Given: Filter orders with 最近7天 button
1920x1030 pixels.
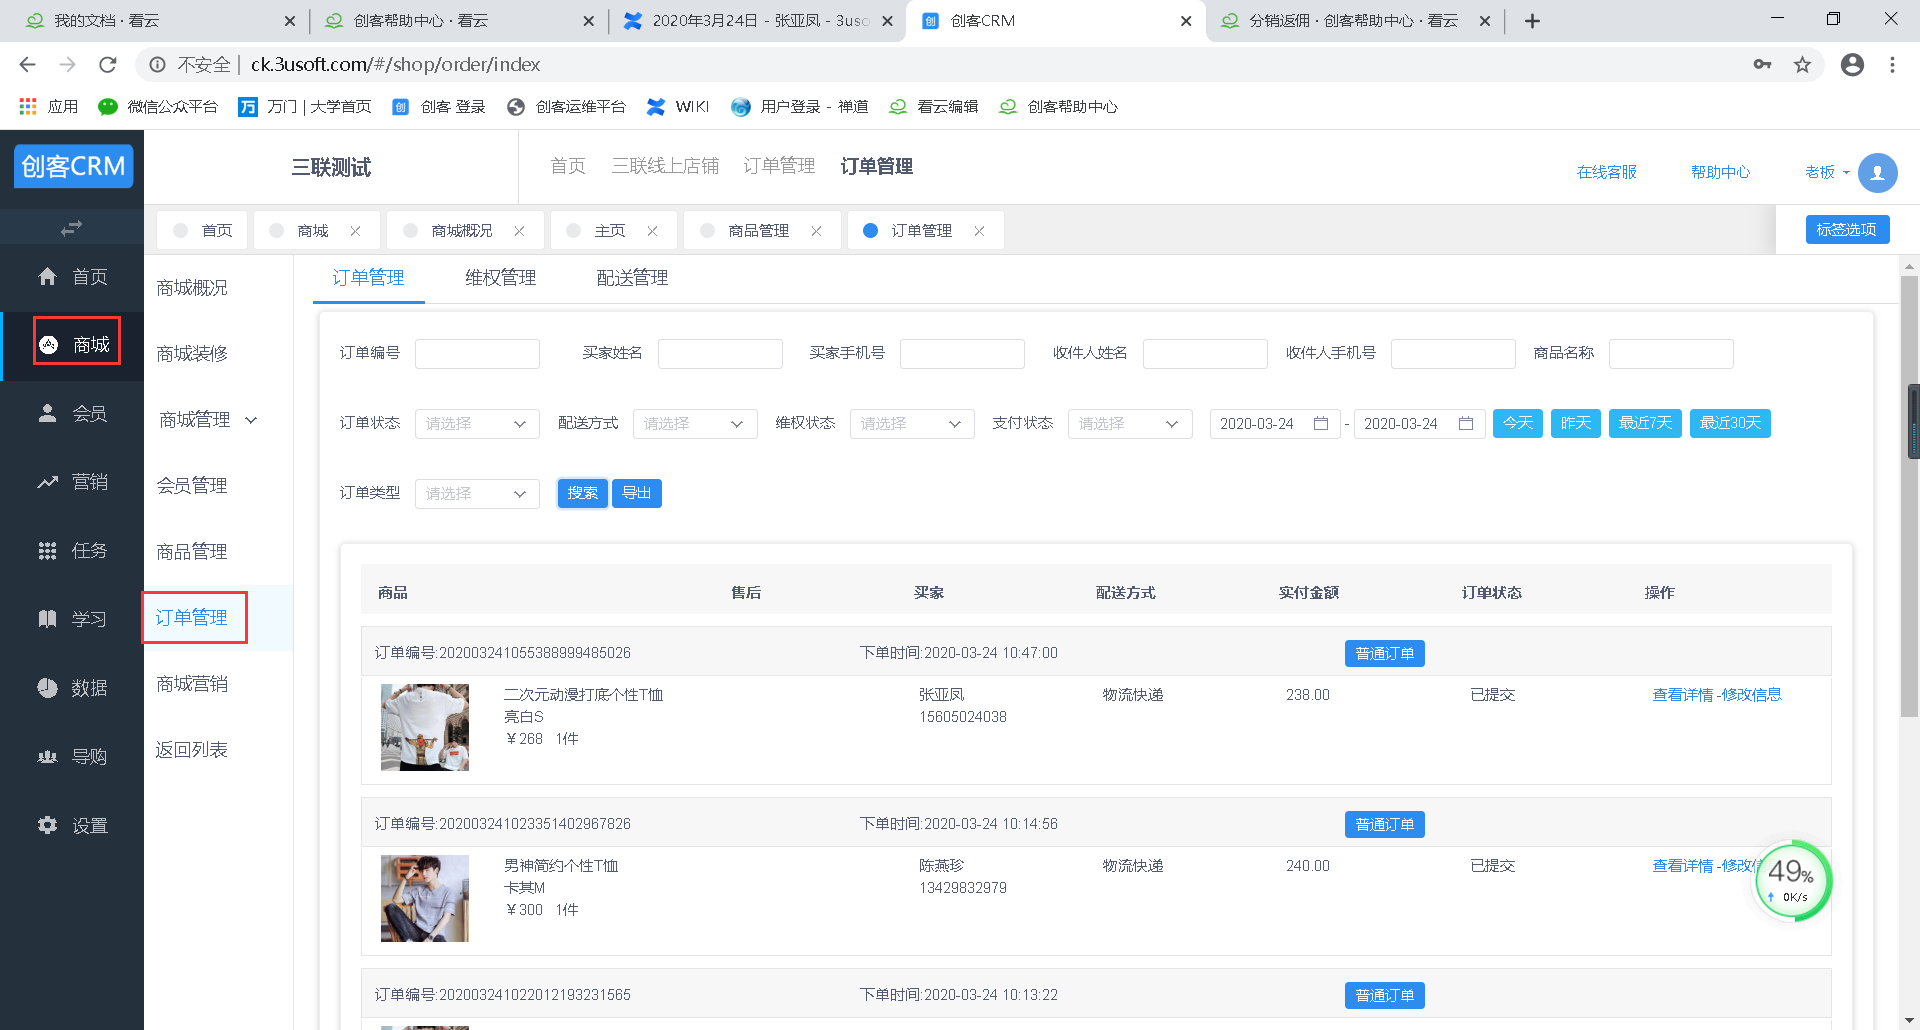Looking at the screenshot, I should coord(1644,424).
